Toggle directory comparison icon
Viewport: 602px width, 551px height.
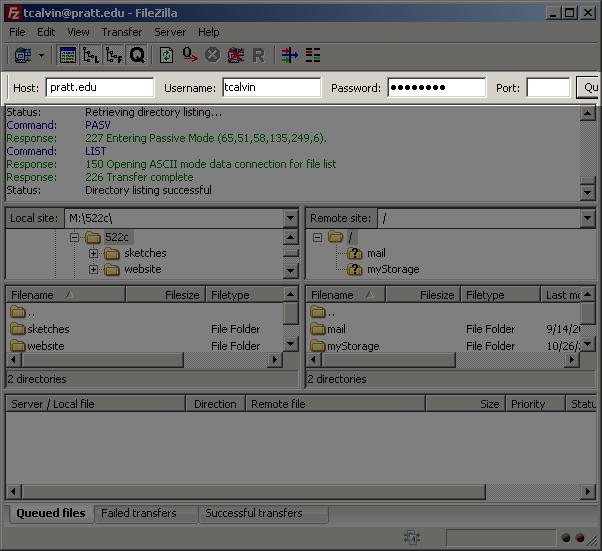[x=313, y=55]
